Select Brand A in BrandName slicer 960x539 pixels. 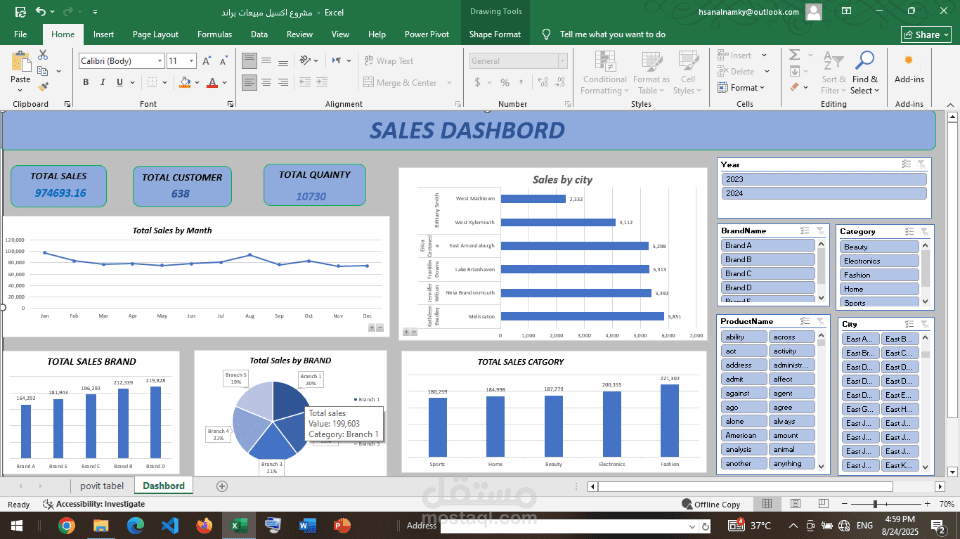point(768,245)
